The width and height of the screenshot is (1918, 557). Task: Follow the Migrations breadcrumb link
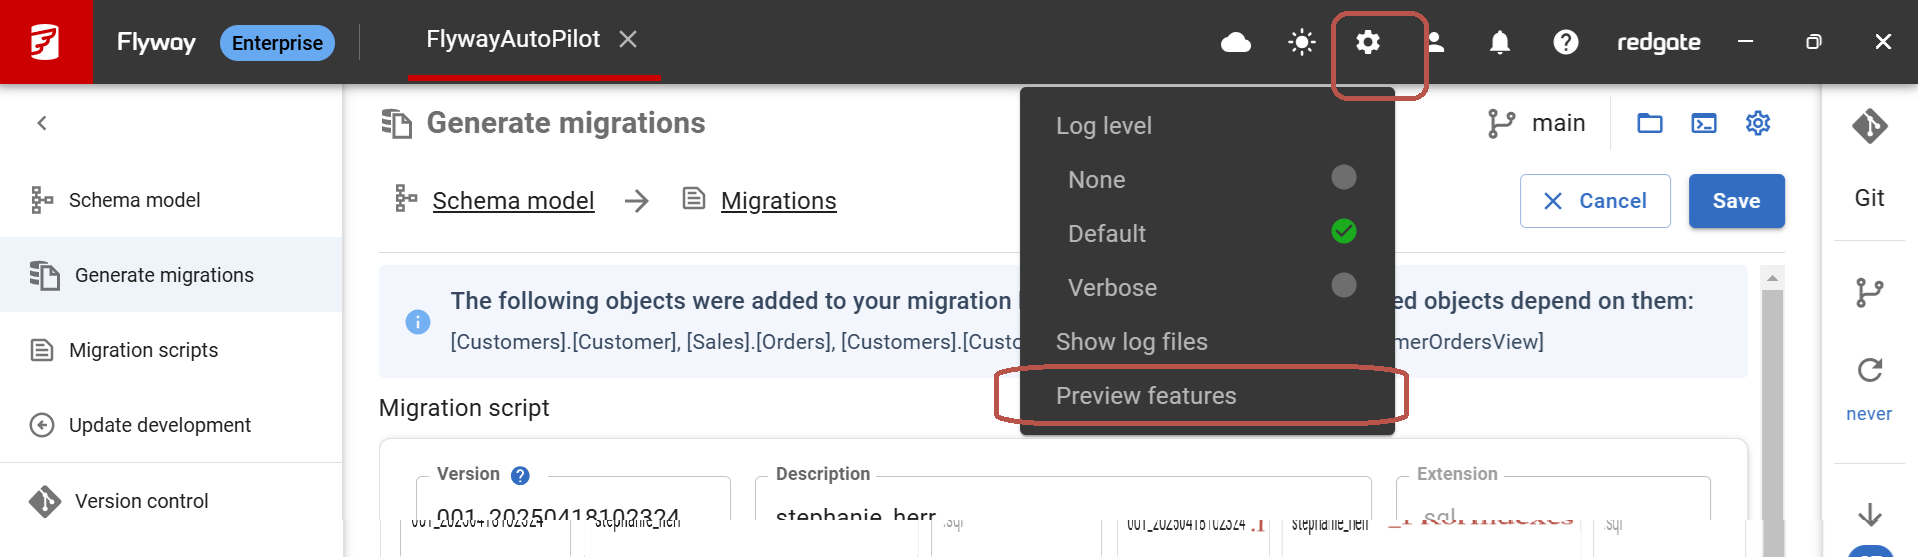tap(778, 201)
